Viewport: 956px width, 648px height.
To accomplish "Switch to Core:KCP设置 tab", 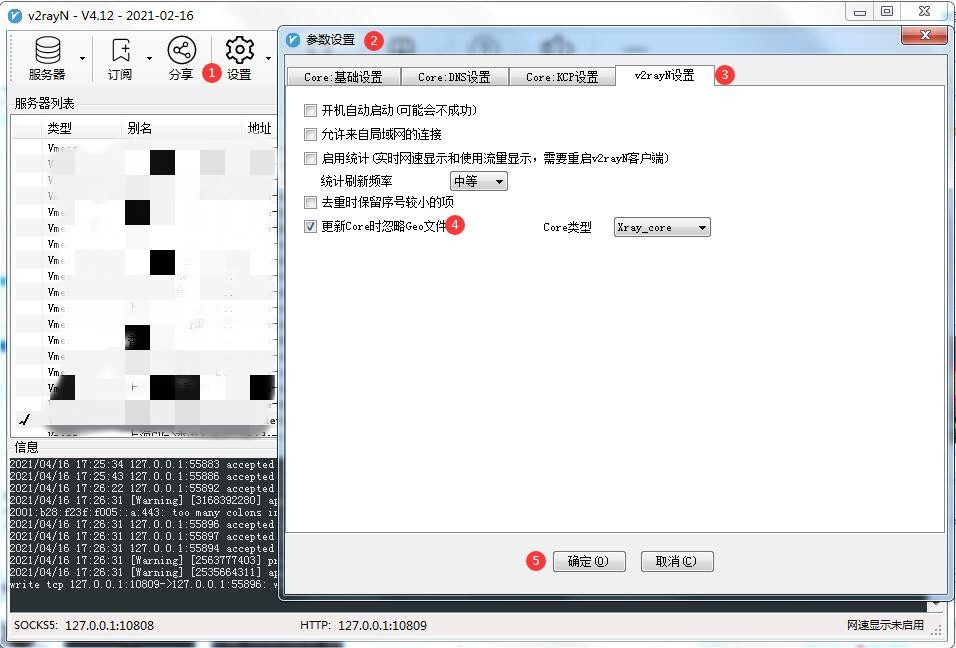I will 562,77.
